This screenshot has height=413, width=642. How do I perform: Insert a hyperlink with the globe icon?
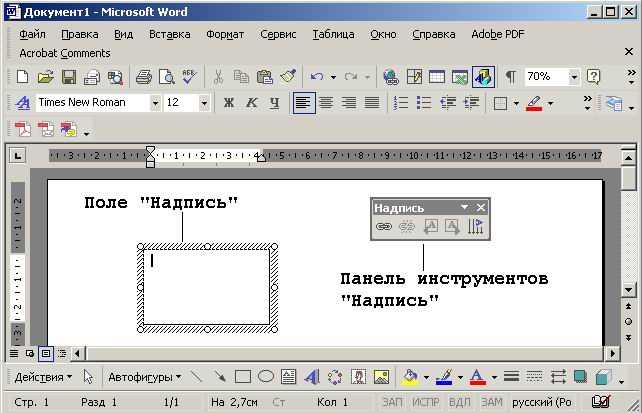pos(391,77)
